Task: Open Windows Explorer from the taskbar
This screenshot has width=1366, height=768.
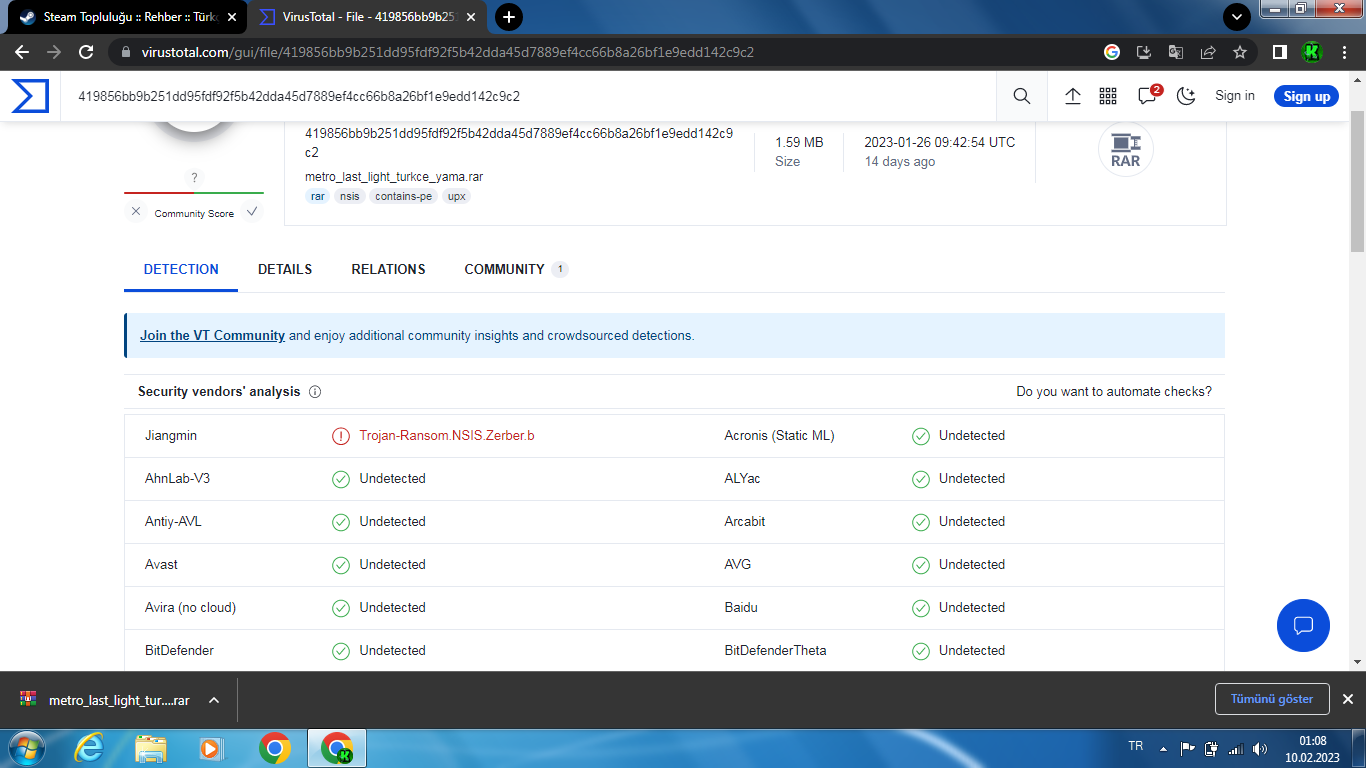Action: point(151,748)
